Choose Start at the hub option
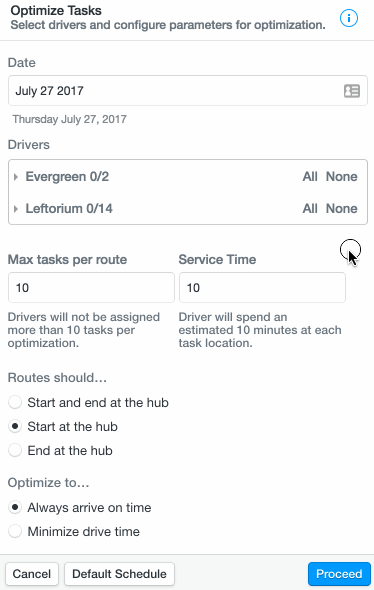 15,426
